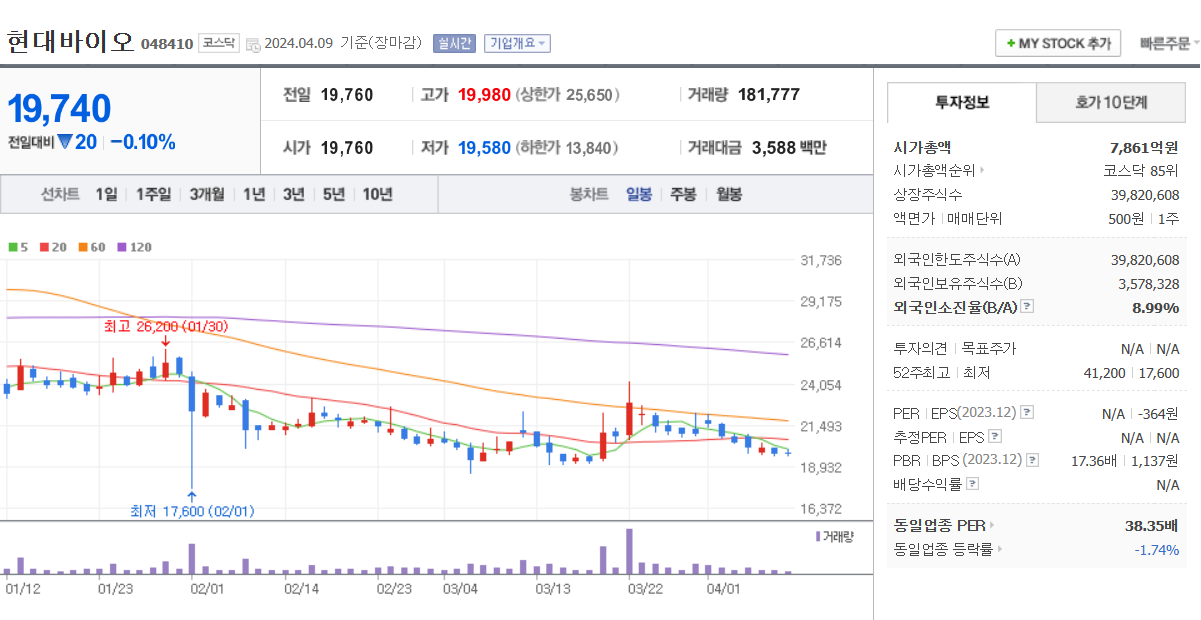Click the help icon next to PER EPS(2023.12)

click(1027, 412)
